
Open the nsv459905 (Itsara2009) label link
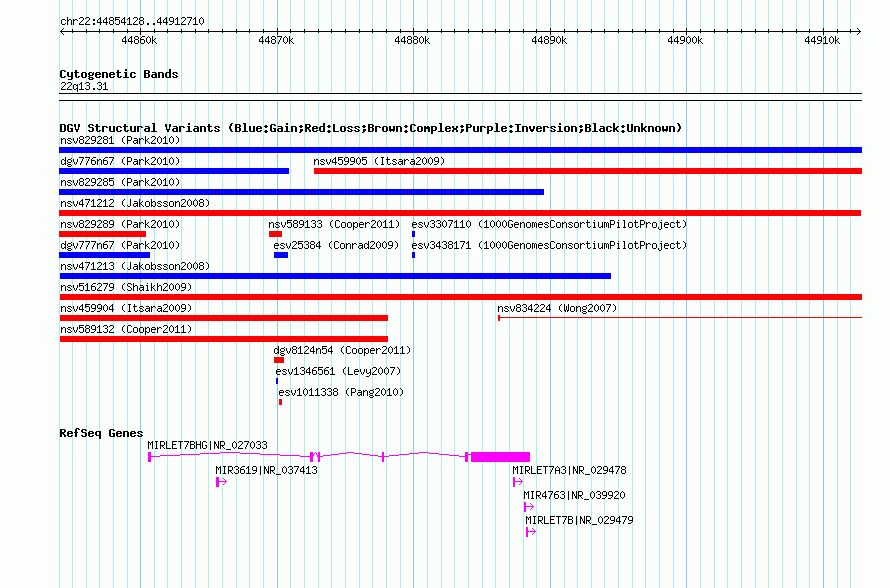379,161
